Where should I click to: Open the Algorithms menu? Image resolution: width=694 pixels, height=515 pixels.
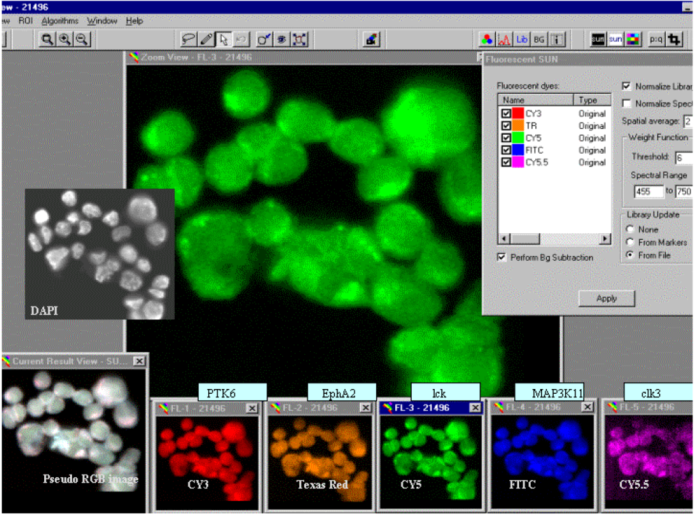(60, 21)
